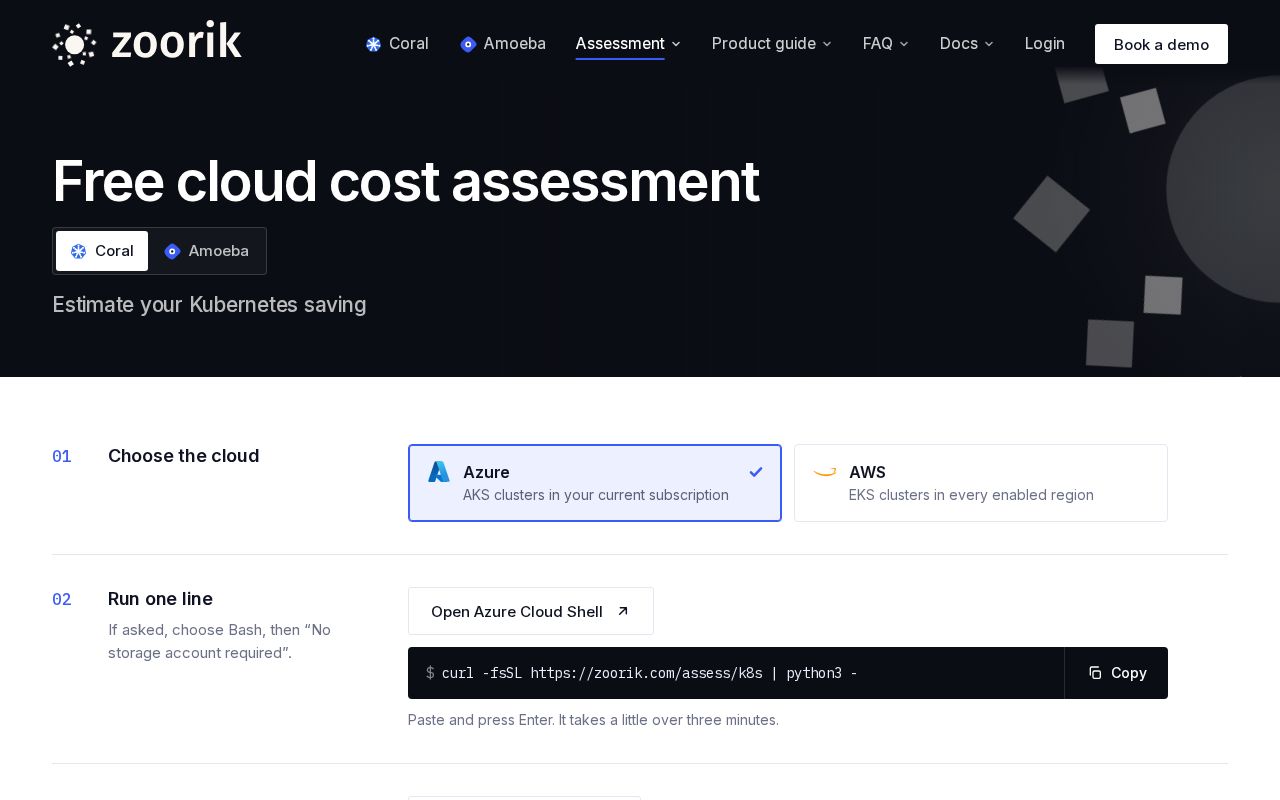This screenshot has height=800, width=1280.
Task: Click the copy clipboard icon
Action: (x=1095, y=673)
